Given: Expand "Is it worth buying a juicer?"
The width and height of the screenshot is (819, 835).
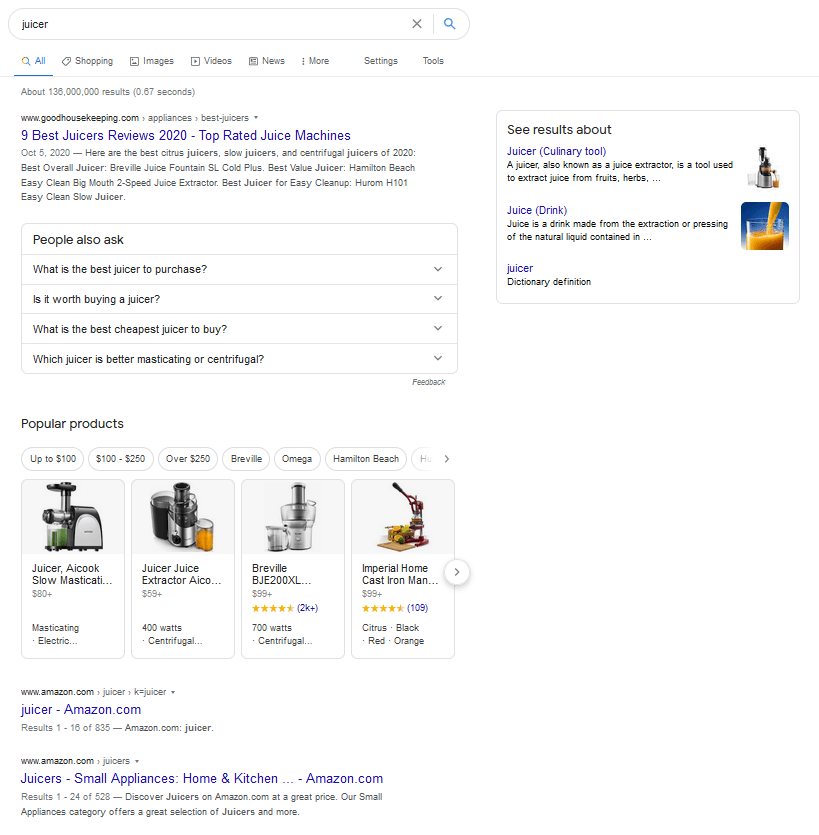Looking at the screenshot, I should point(239,299).
